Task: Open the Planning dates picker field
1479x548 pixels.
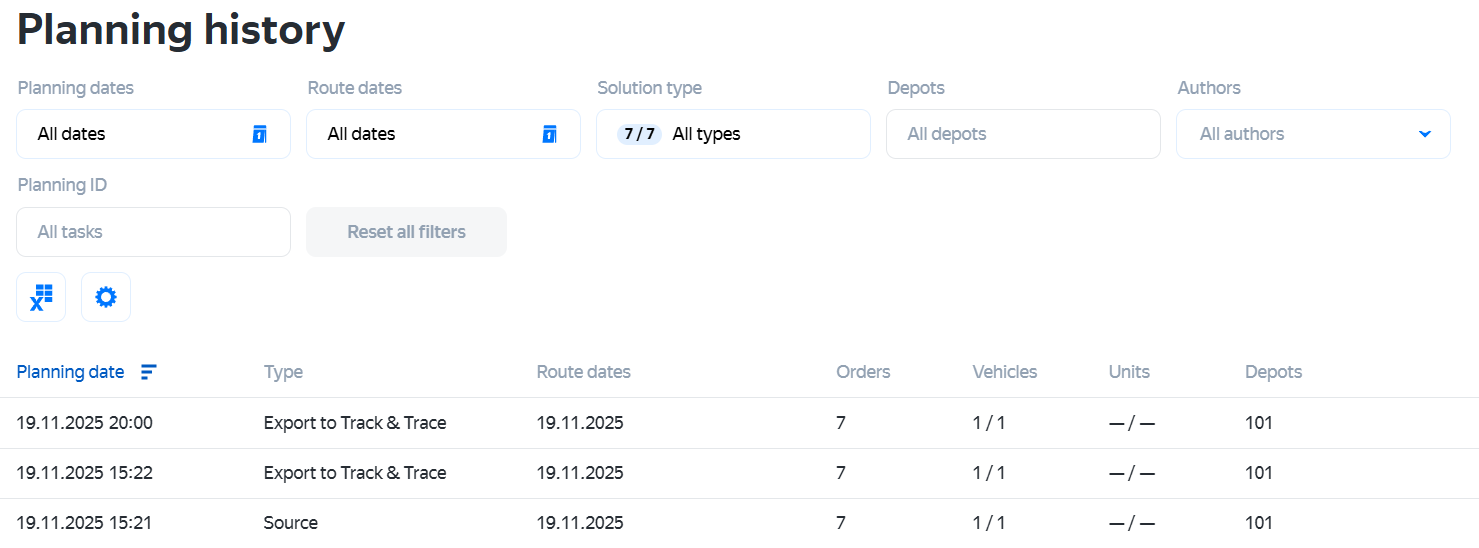Action: (x=140, y=134)
